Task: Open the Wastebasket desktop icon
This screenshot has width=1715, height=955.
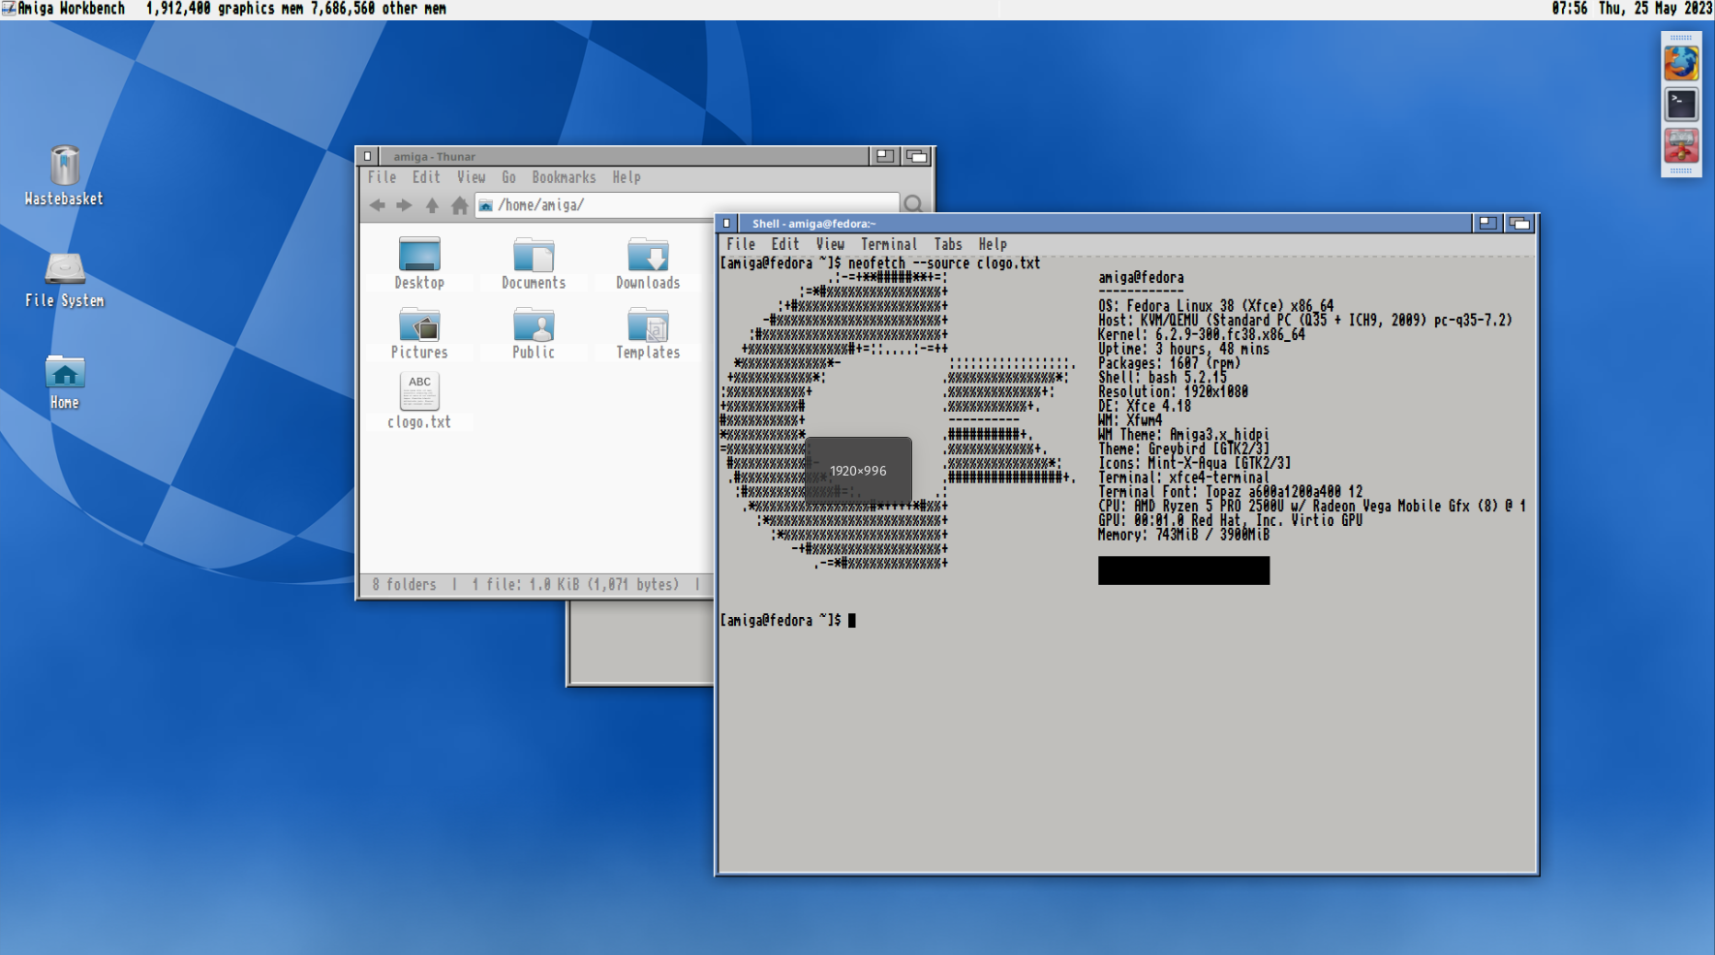Action: point(64,176)
